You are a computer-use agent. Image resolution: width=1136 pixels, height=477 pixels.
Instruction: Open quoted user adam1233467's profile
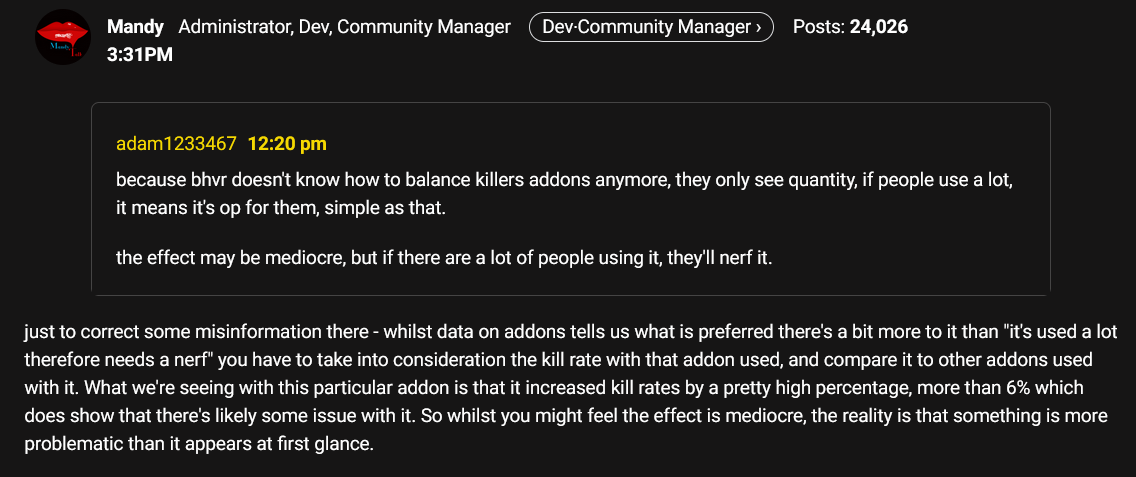(x=176, y=144)
